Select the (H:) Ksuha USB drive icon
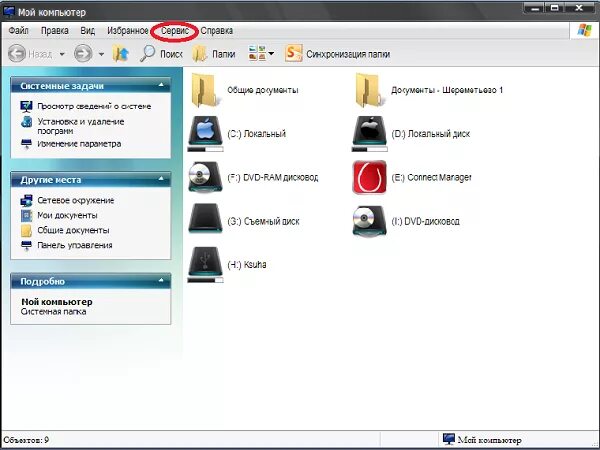The height and width of the screenshot is (450, 600). click(205, 261)
